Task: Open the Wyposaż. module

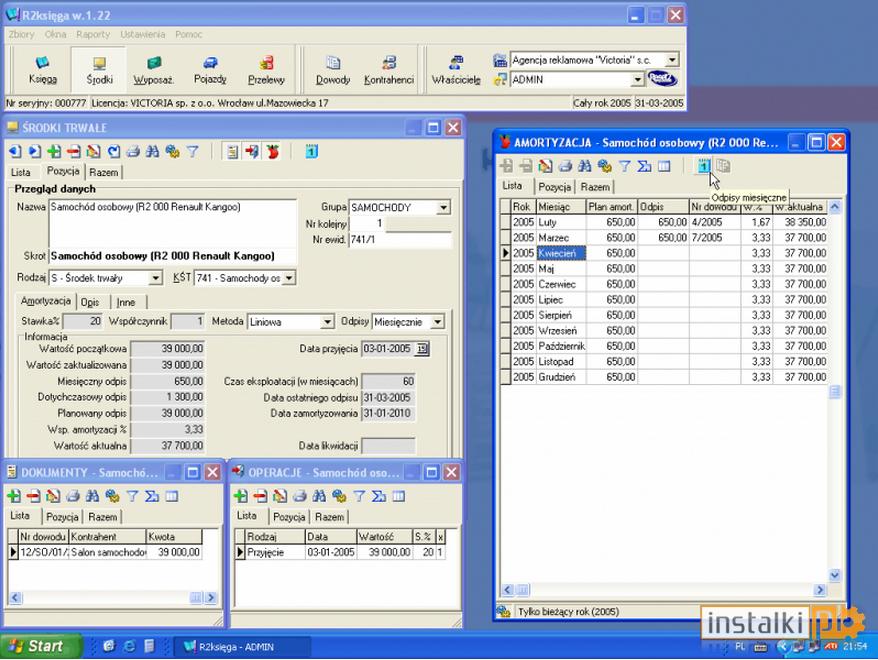Action: (153, 70)
